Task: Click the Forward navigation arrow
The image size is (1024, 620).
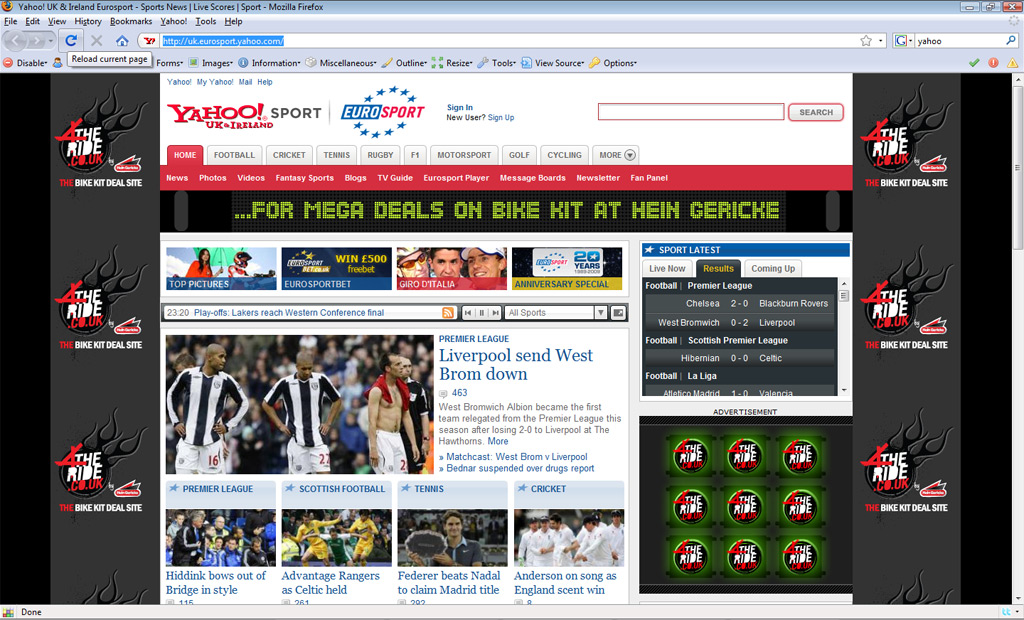Action: pyautogui.click(x=36, y=41)
